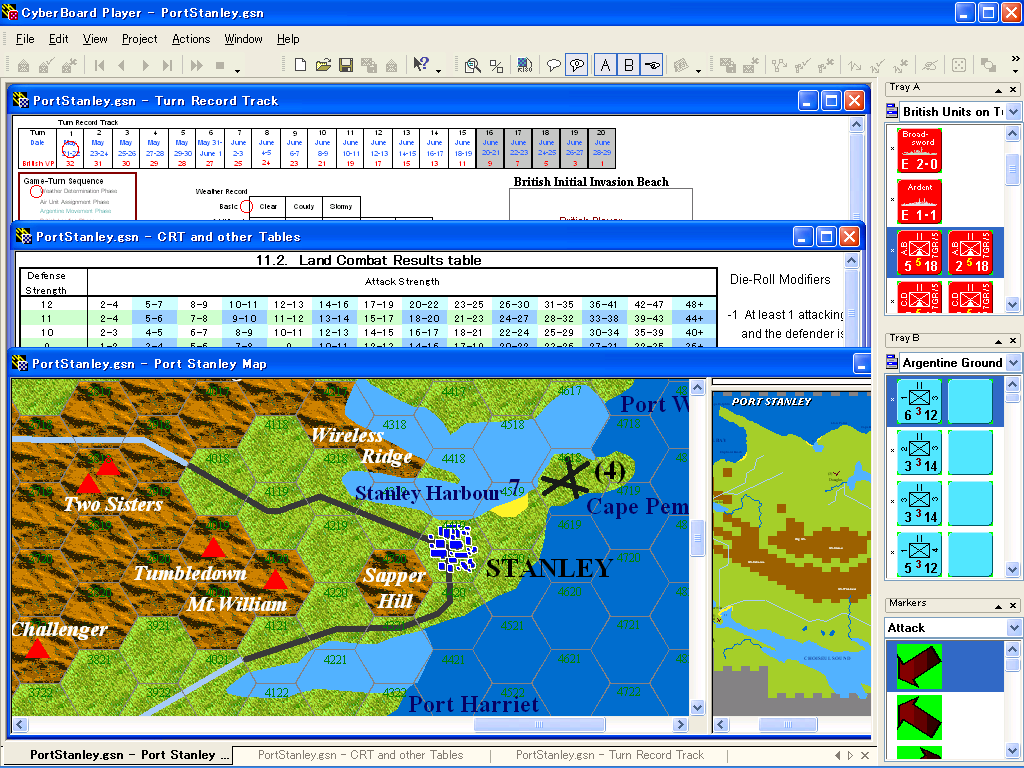The width and height of the screenshot is (1024, 768).
Task: Collapse the Tray B panel with its triangle
Action: (x=998, y=341)
